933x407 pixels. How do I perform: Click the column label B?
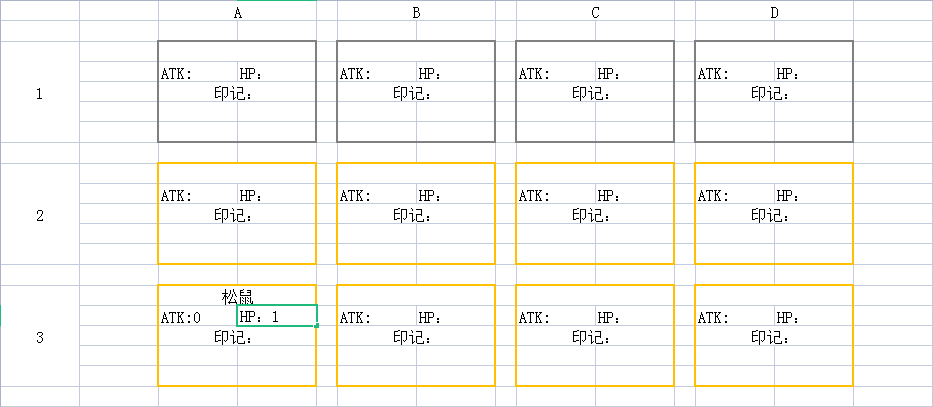pyautogui.click(x=416, y=13)
